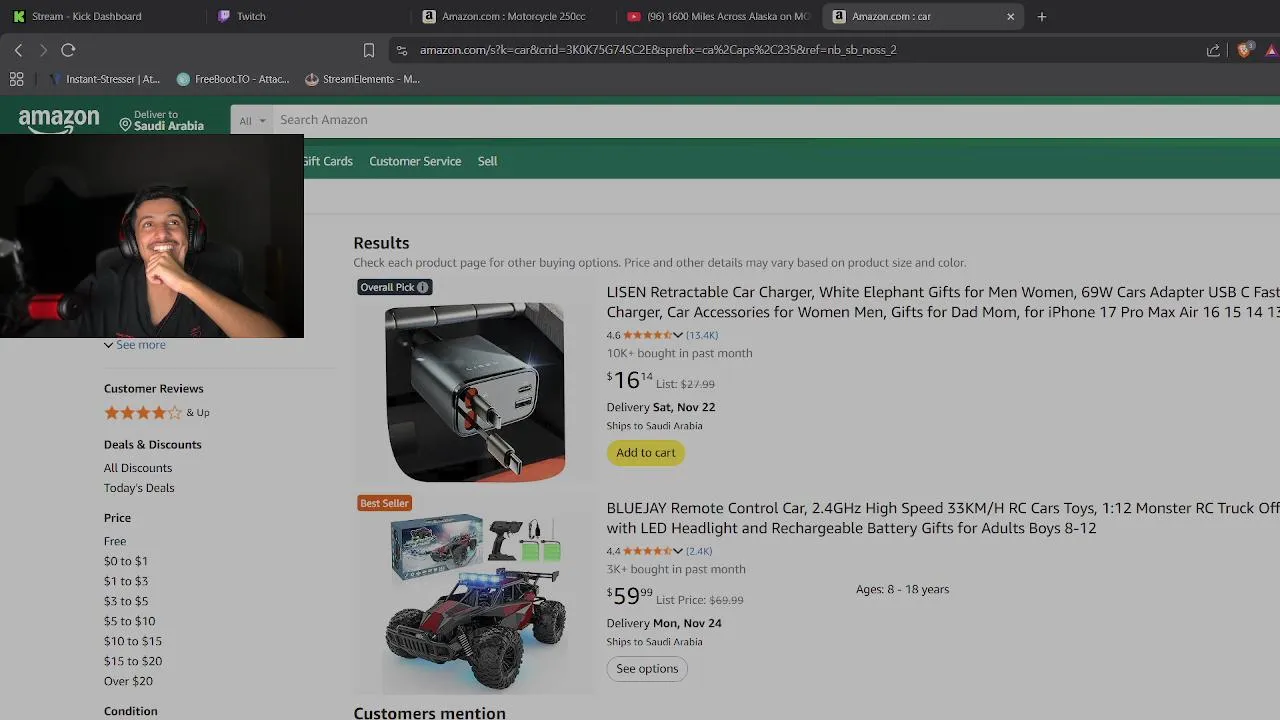Click the streamer webcam overlay

(152, 236)
